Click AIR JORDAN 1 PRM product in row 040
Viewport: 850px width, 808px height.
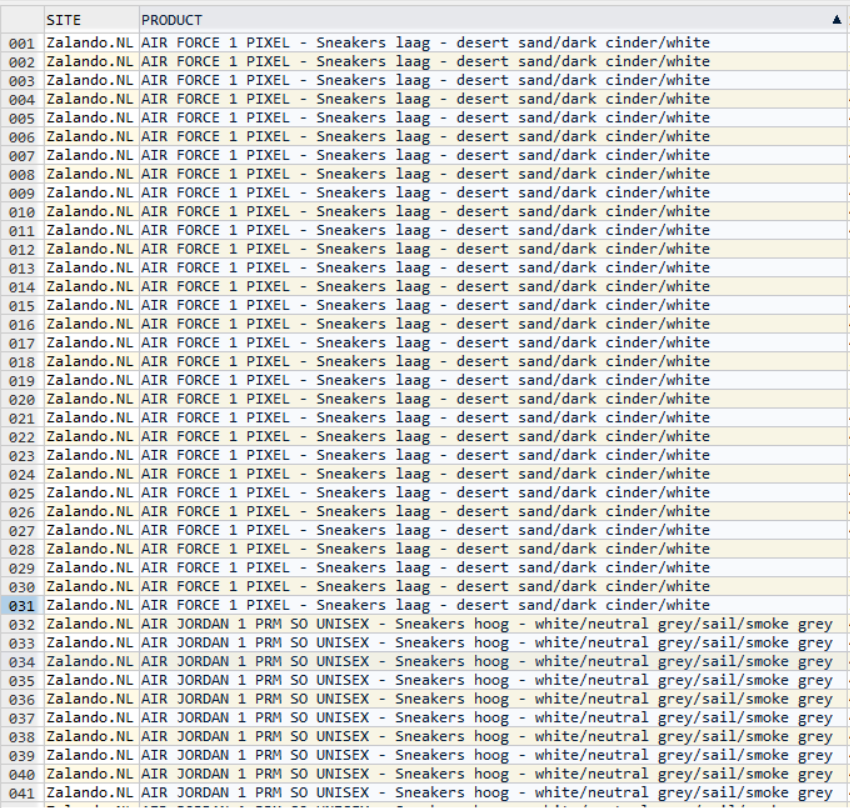click(492, 774)
